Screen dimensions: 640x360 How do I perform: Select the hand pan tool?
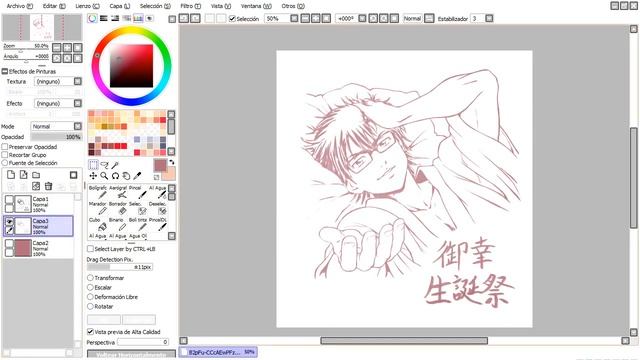click(126, 176)
